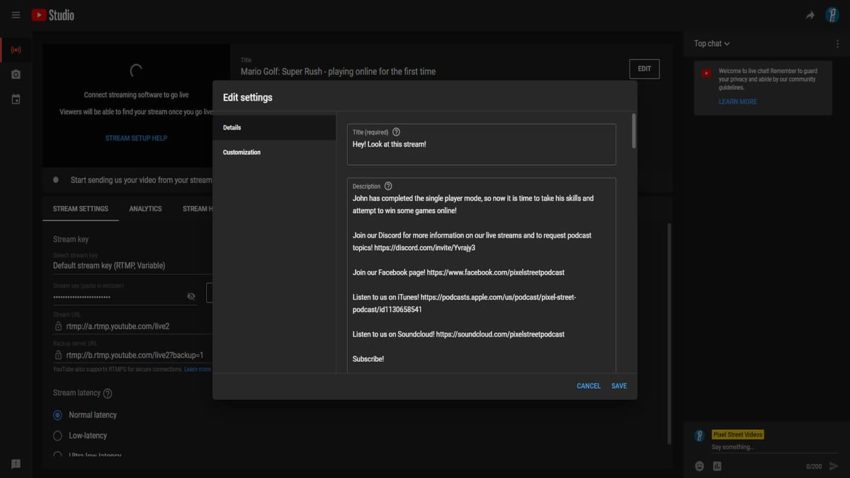Click Learn More in live chat notice
The image size is (850, 478).
pos(737,102)
